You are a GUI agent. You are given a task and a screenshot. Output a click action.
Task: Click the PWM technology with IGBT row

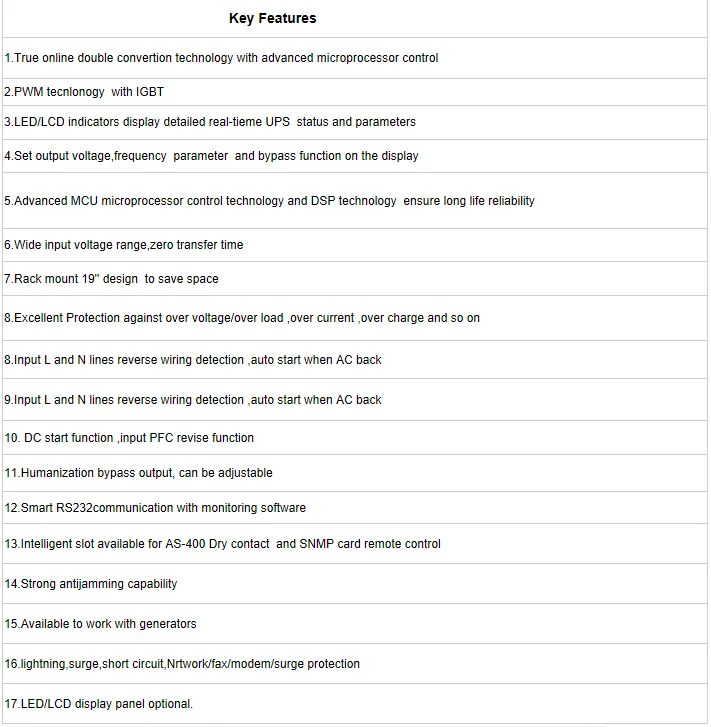pyautogui.click(x=355, y=92)
